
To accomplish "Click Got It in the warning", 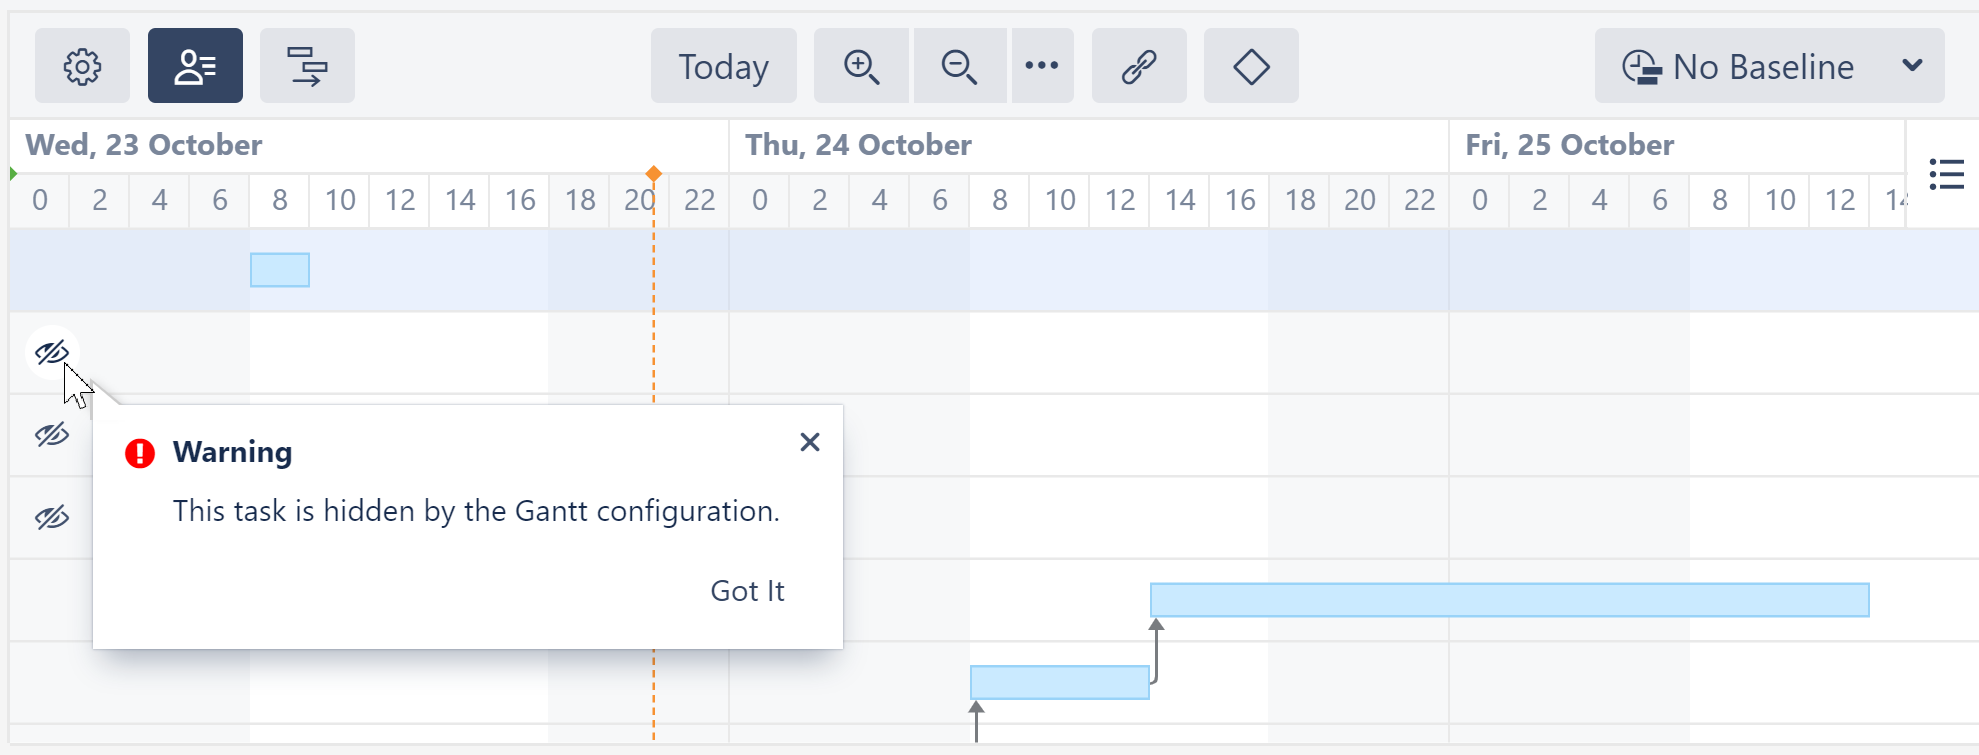I will (x=747, y=591).
